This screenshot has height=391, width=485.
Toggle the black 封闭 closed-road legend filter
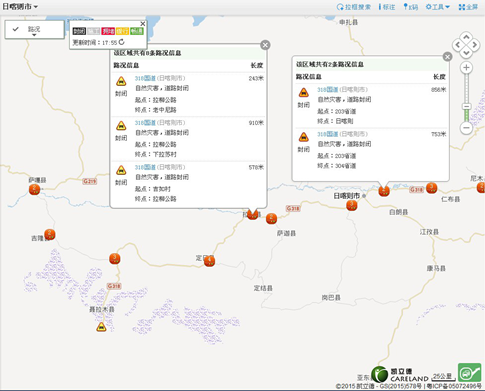click(79, 31)
